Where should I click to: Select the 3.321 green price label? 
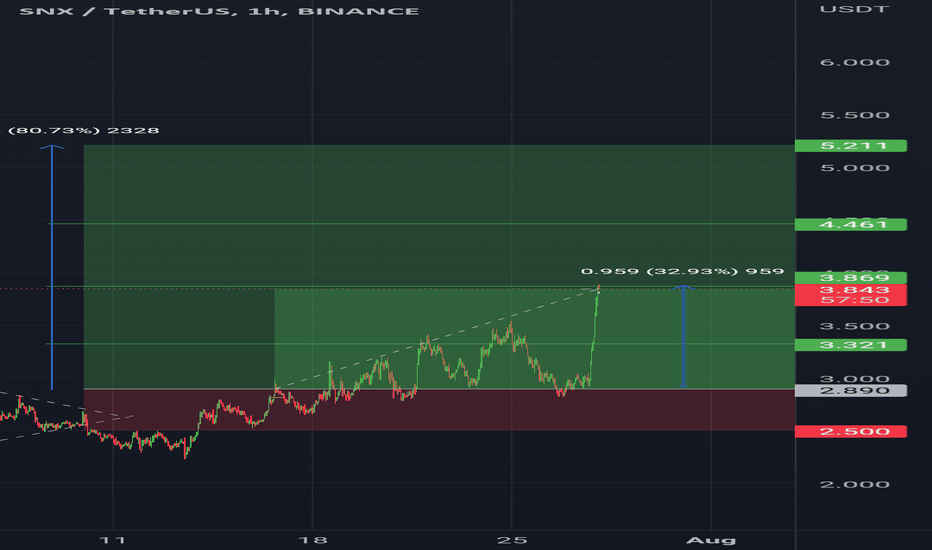tap(851, 345)
